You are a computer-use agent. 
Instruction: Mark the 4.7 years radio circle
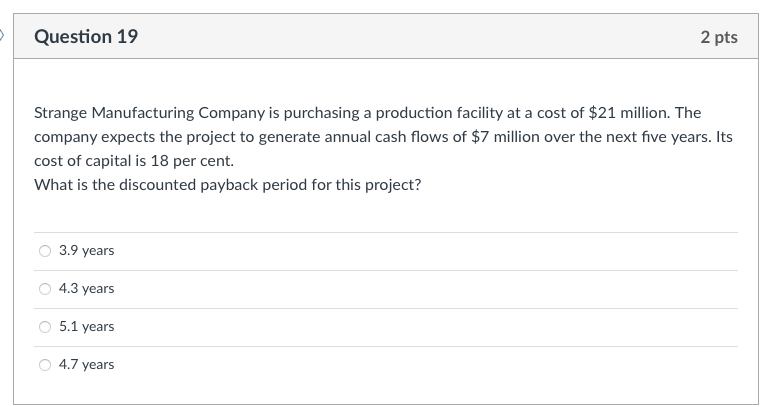[x=45, y=365]
